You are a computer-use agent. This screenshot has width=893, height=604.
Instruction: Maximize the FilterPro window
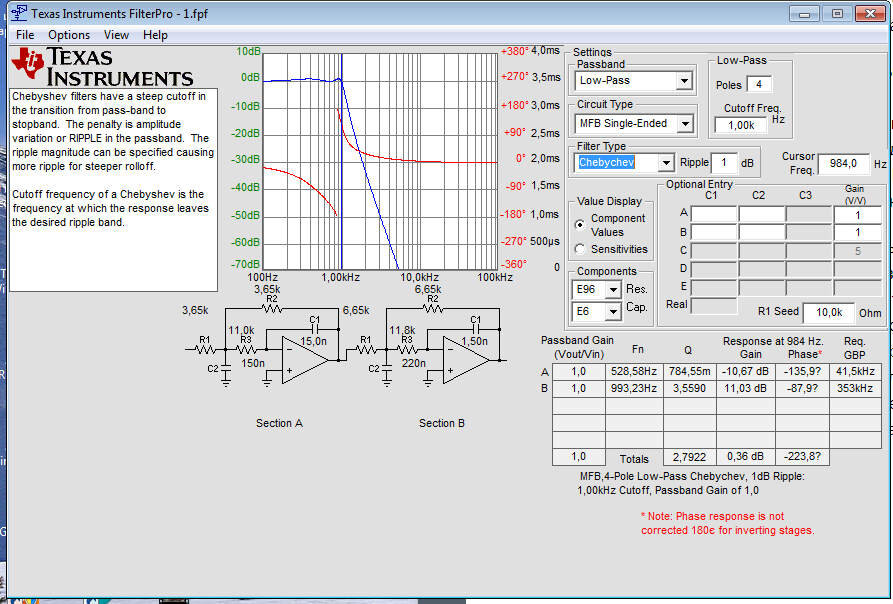coord(837,14)
